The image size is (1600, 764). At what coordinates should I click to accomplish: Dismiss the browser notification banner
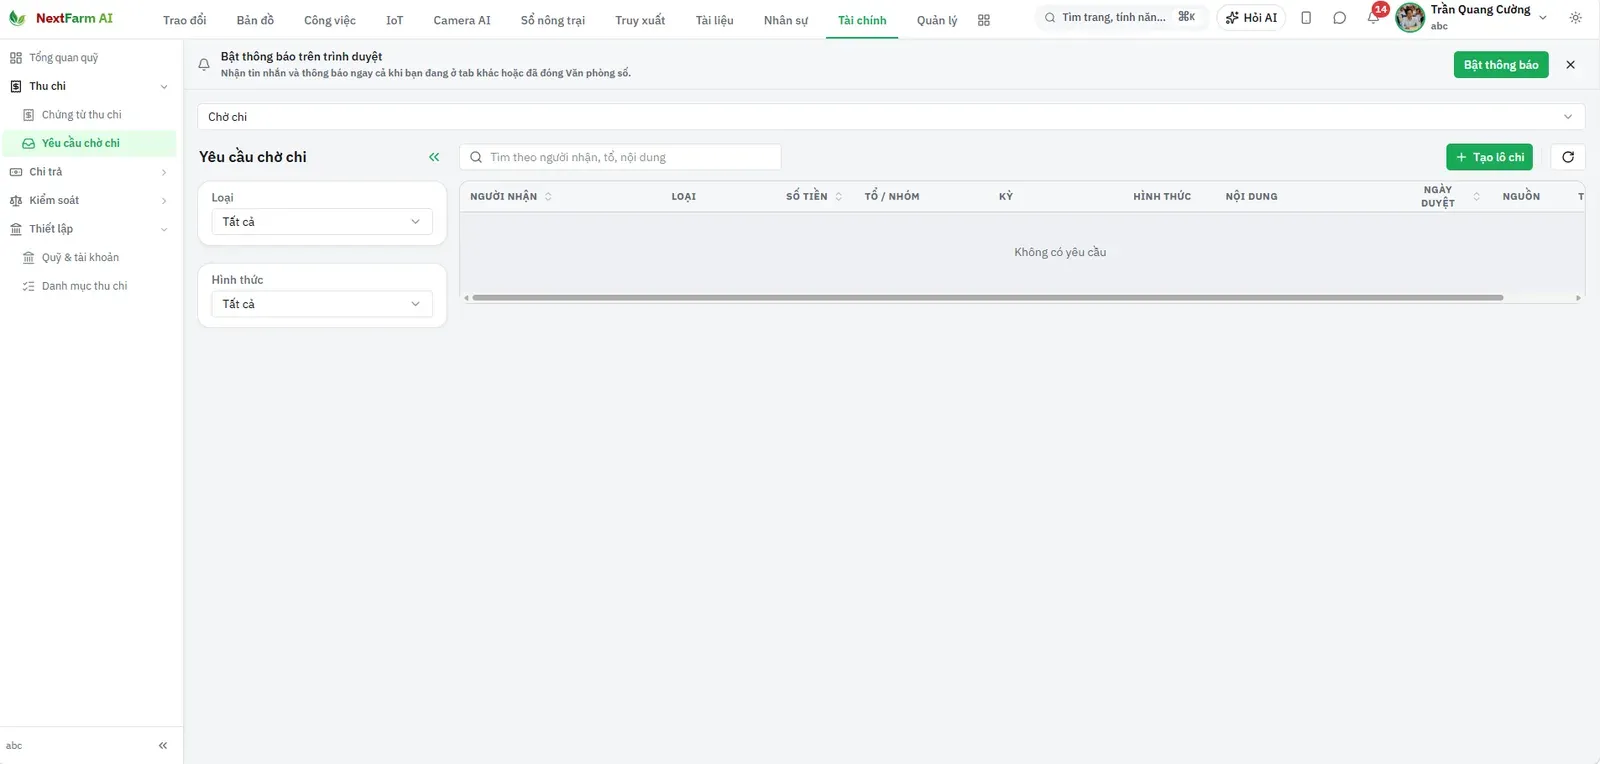pyautogui.click(x=1570, y=65)
